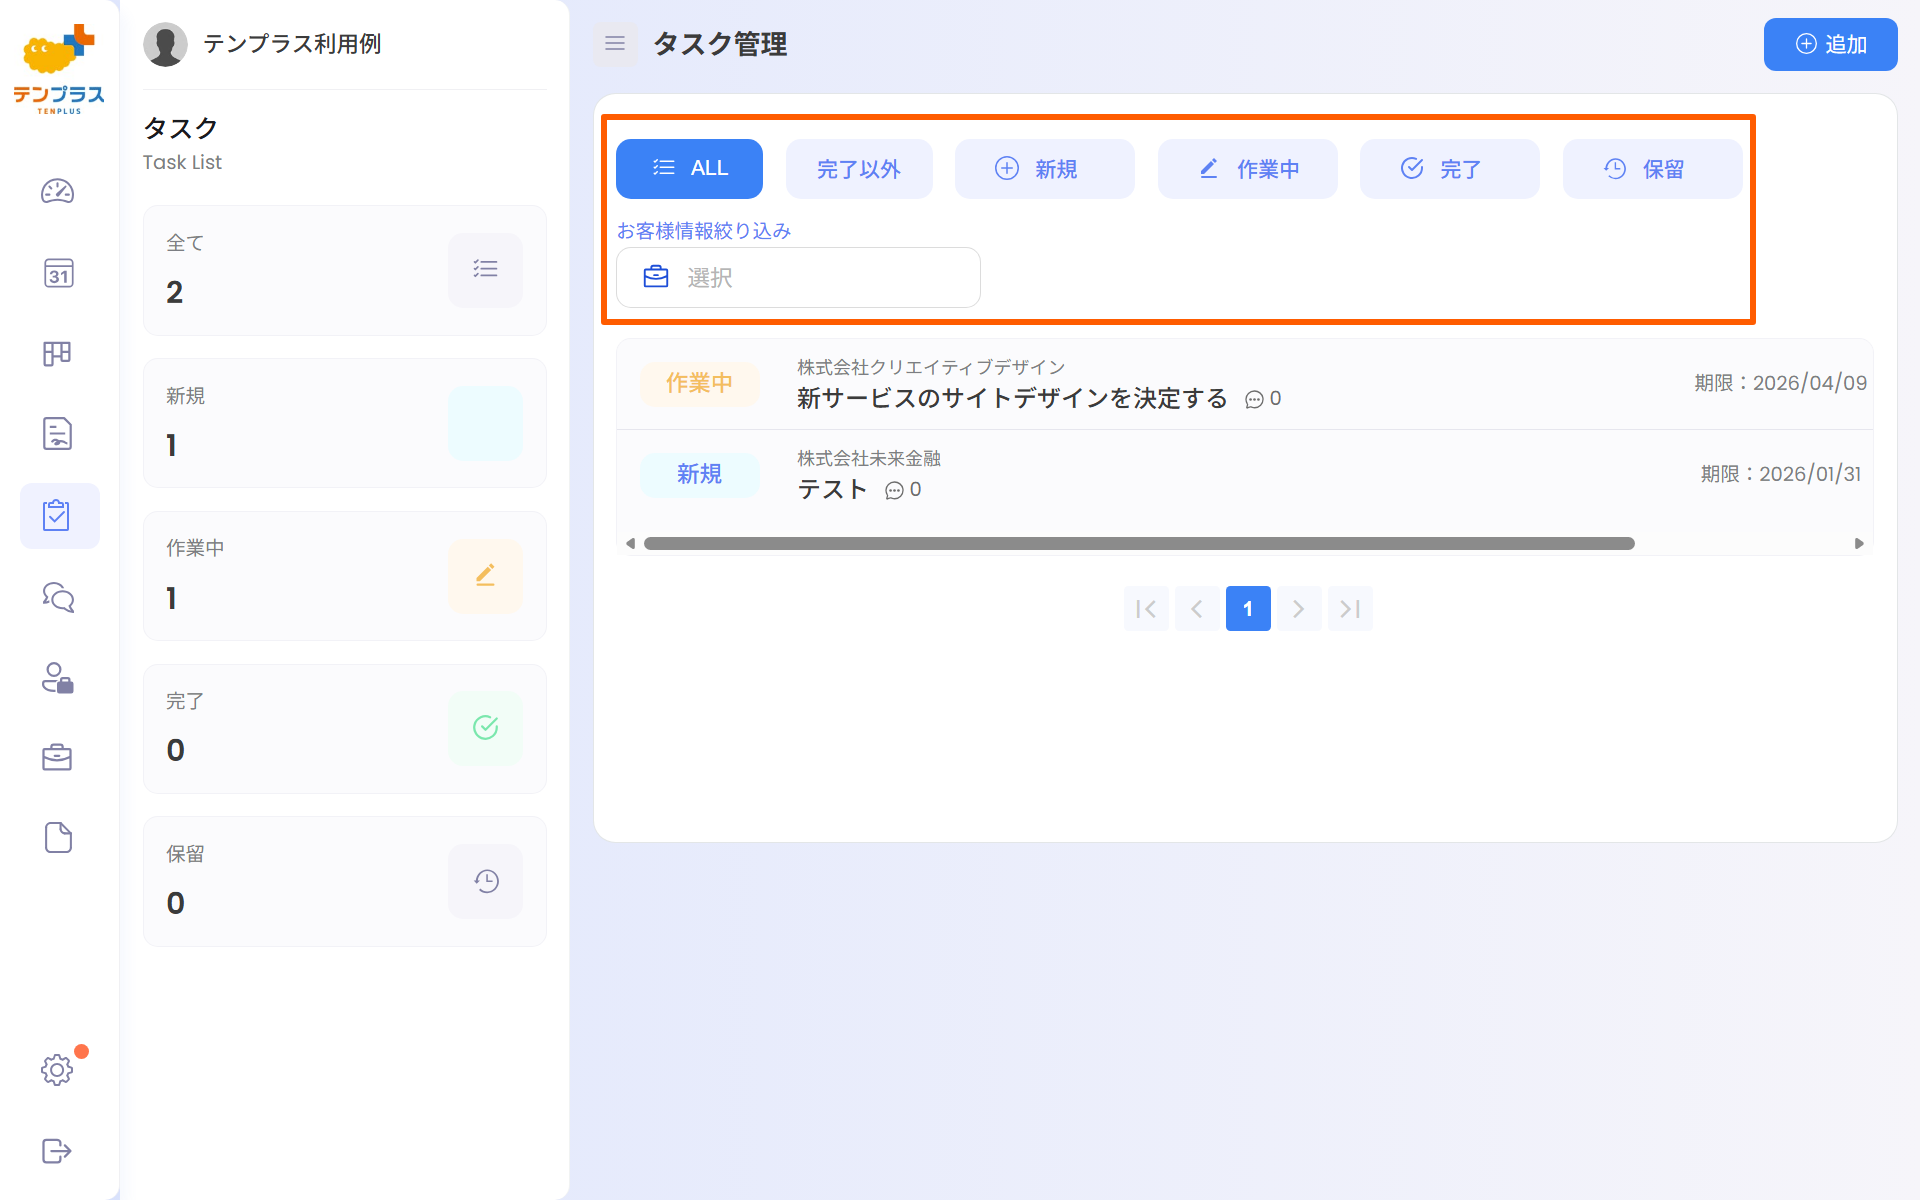Open the document report icon in sidebar

coord(57,433)
